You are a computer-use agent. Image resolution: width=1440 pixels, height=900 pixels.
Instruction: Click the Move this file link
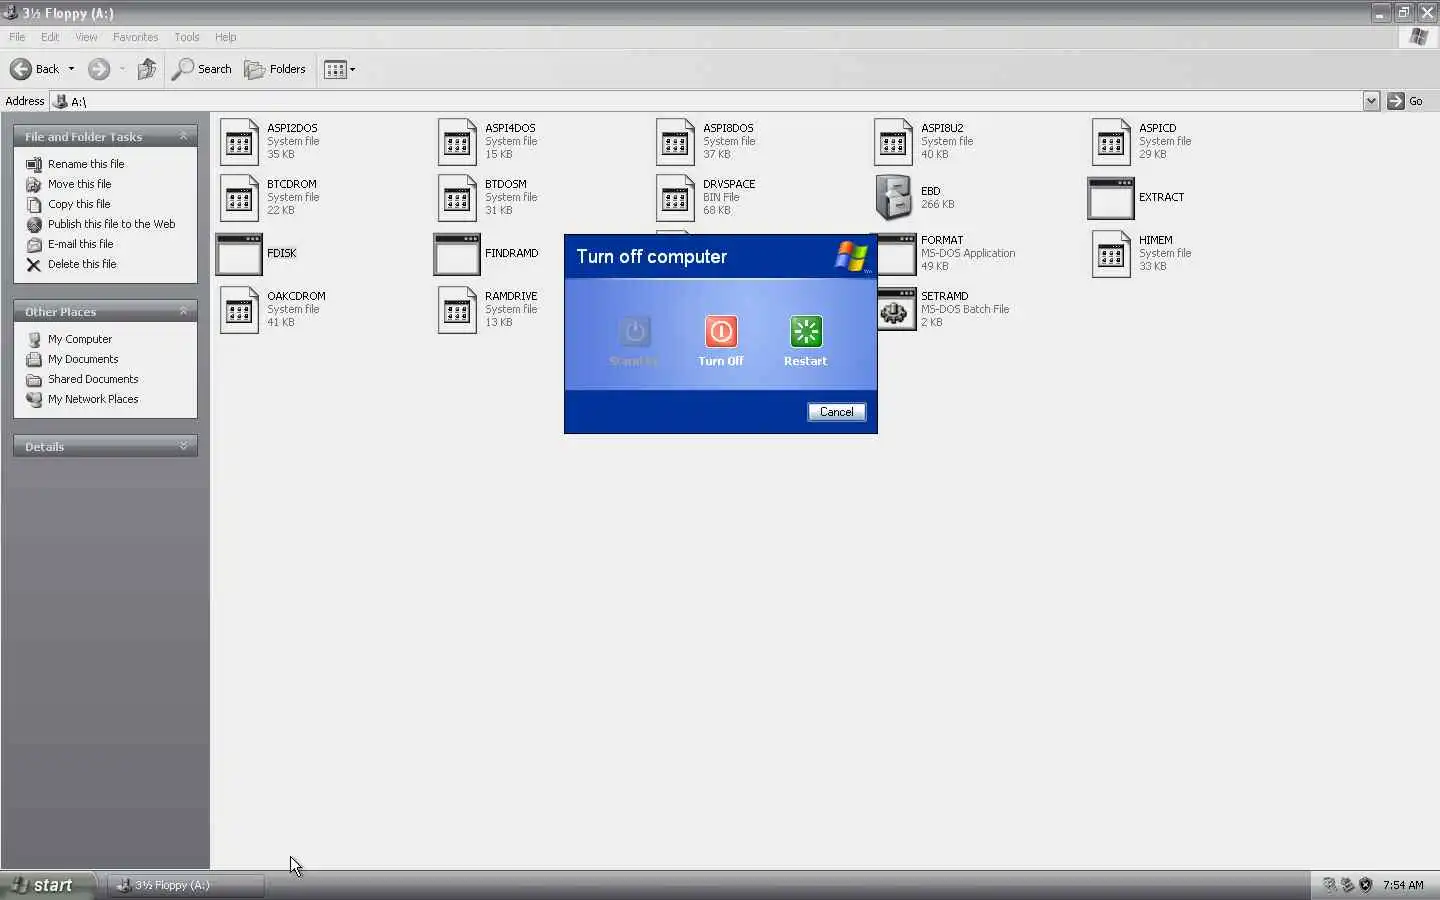coord(80,184)
